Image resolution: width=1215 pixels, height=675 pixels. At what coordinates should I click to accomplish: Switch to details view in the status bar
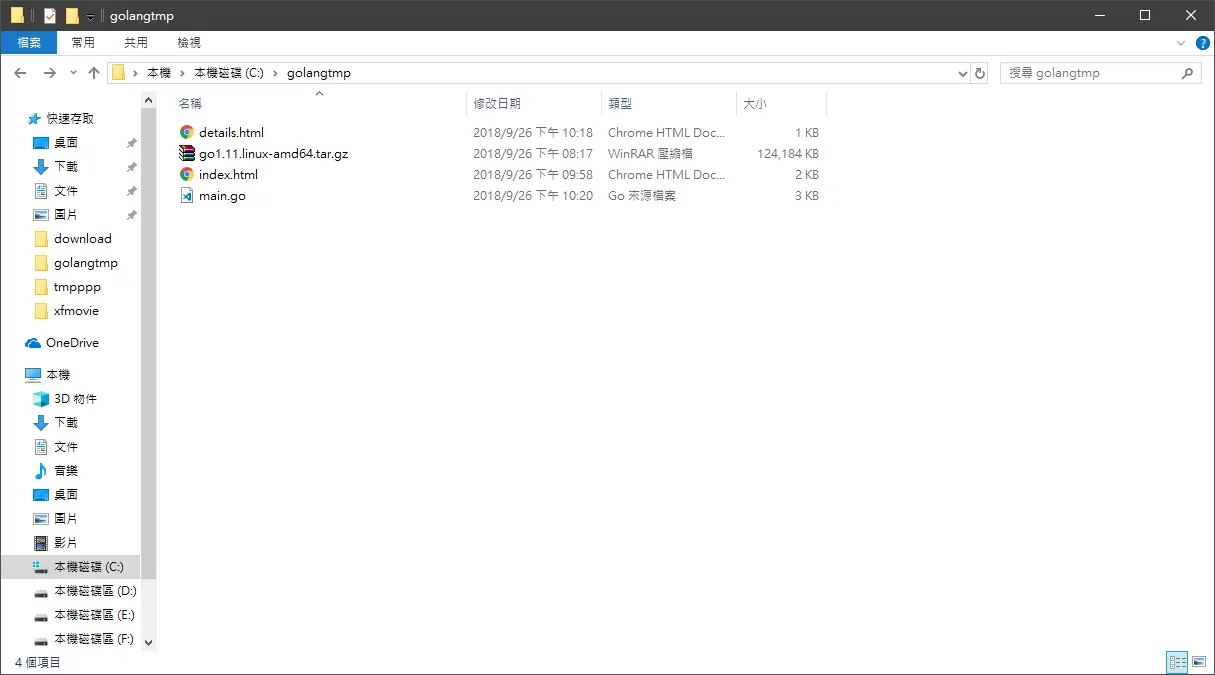pos(1177,662)
